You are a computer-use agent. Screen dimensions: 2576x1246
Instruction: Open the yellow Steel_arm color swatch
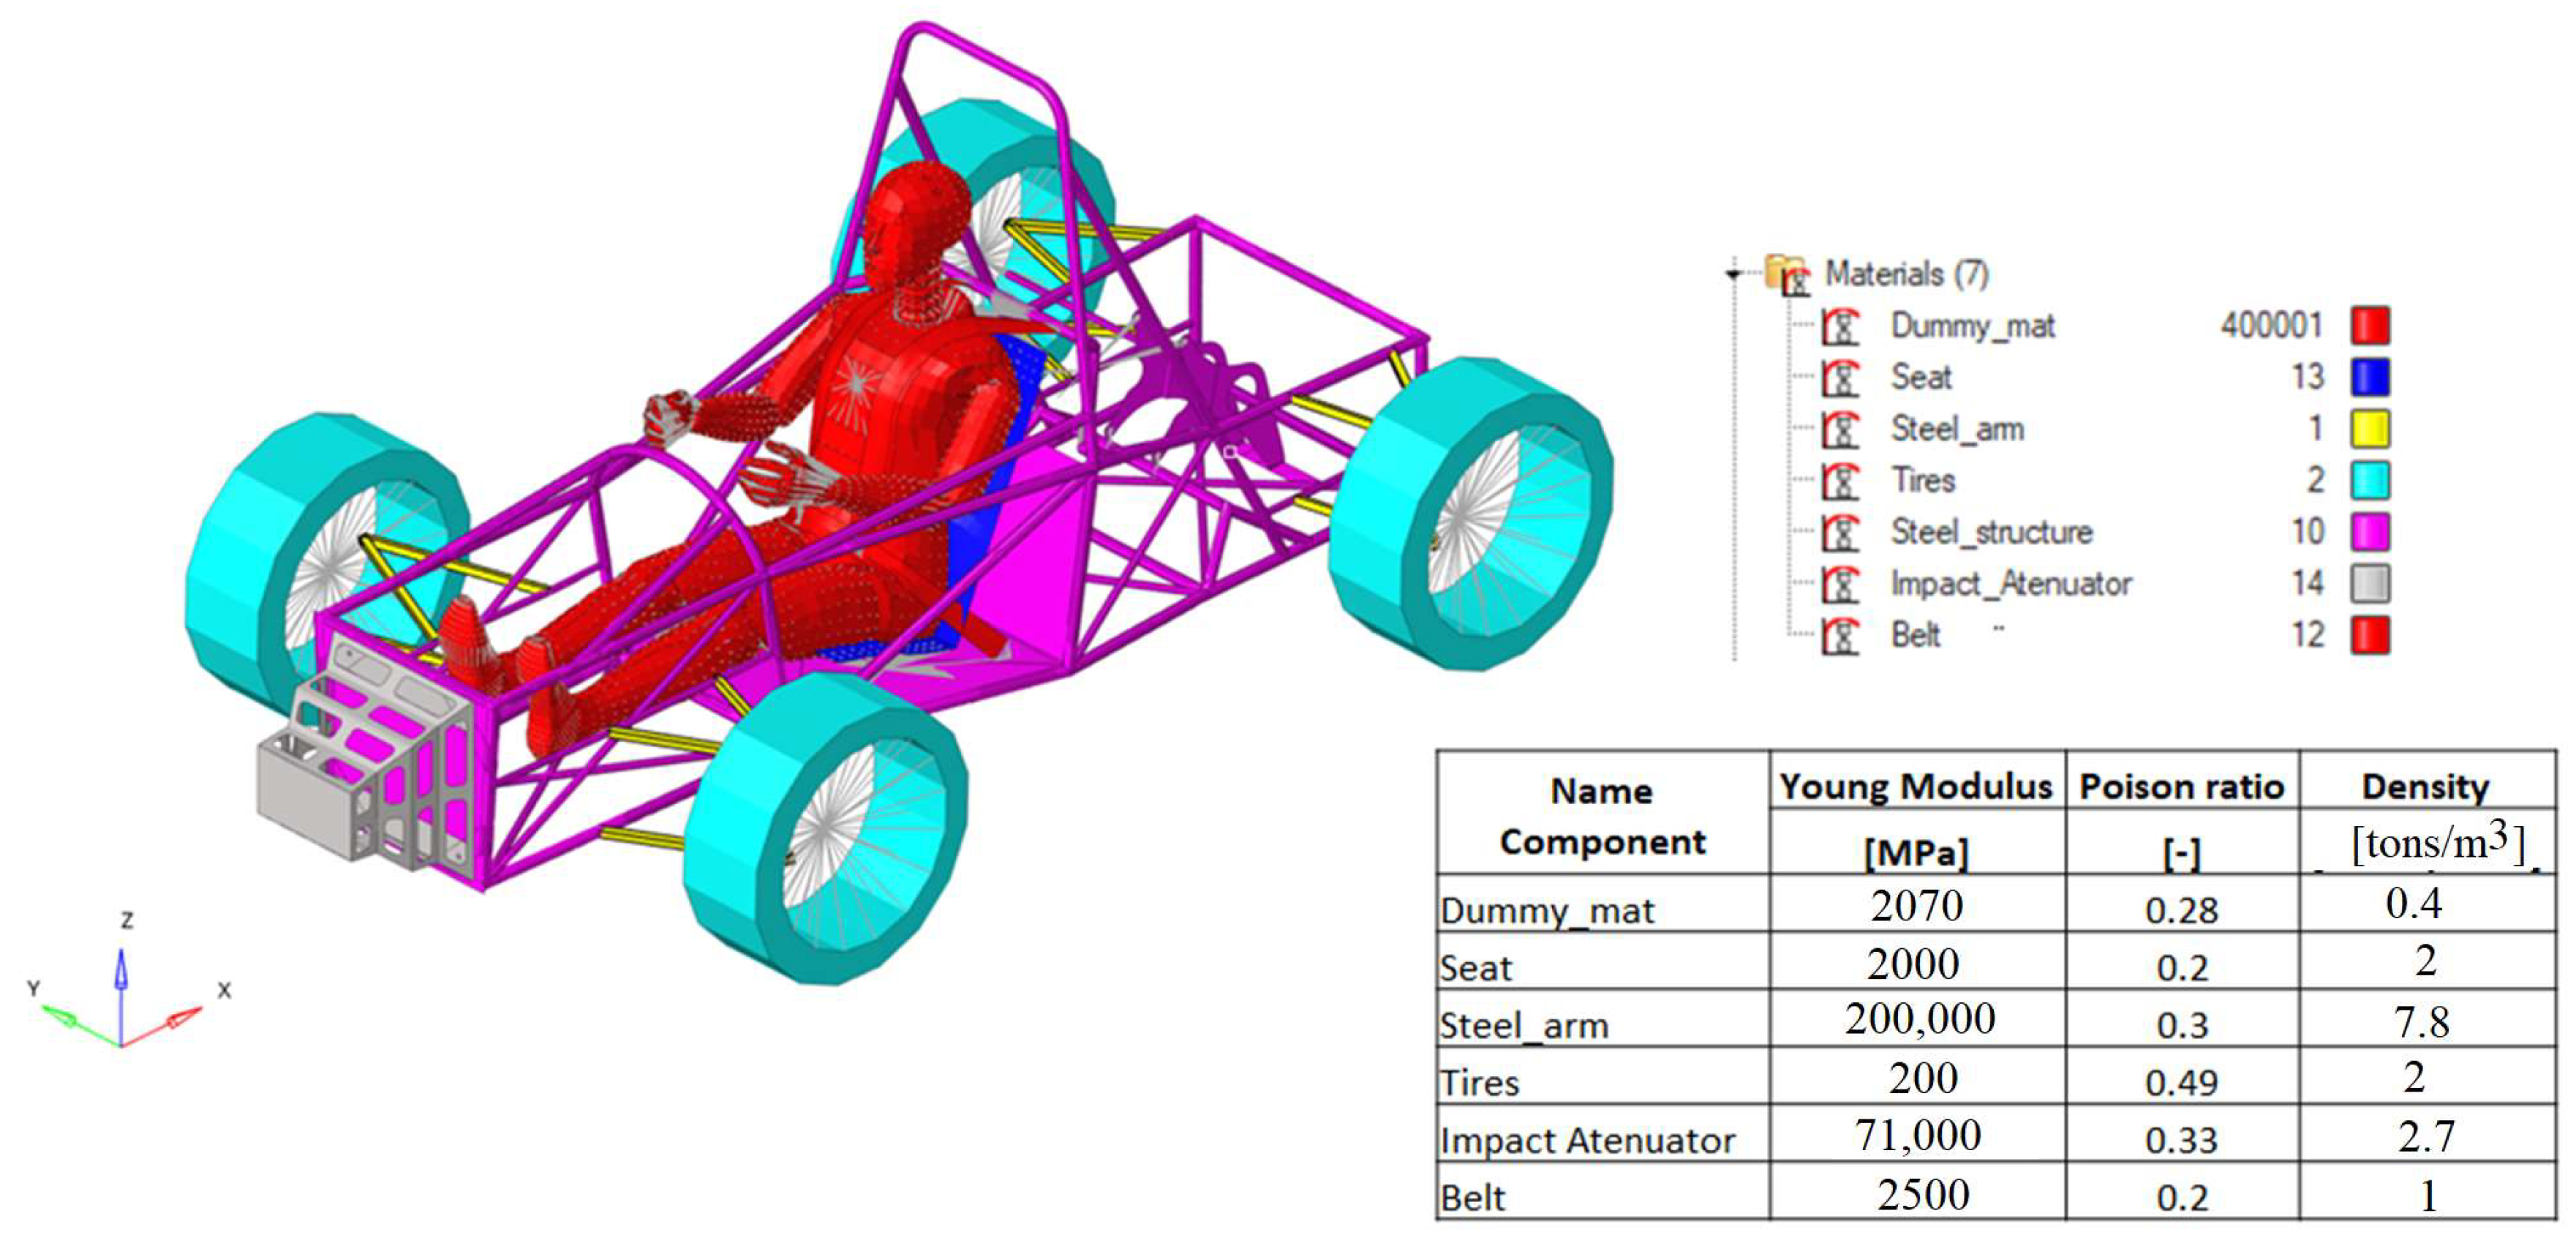pyautogui.click(x=2370, y=430)
